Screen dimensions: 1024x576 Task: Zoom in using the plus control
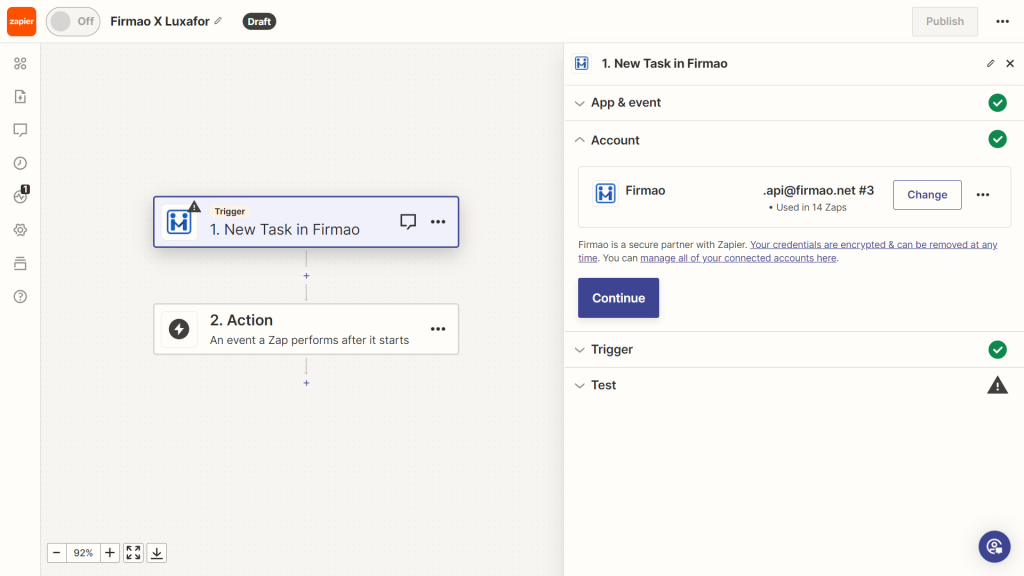[x=109, y=552]
